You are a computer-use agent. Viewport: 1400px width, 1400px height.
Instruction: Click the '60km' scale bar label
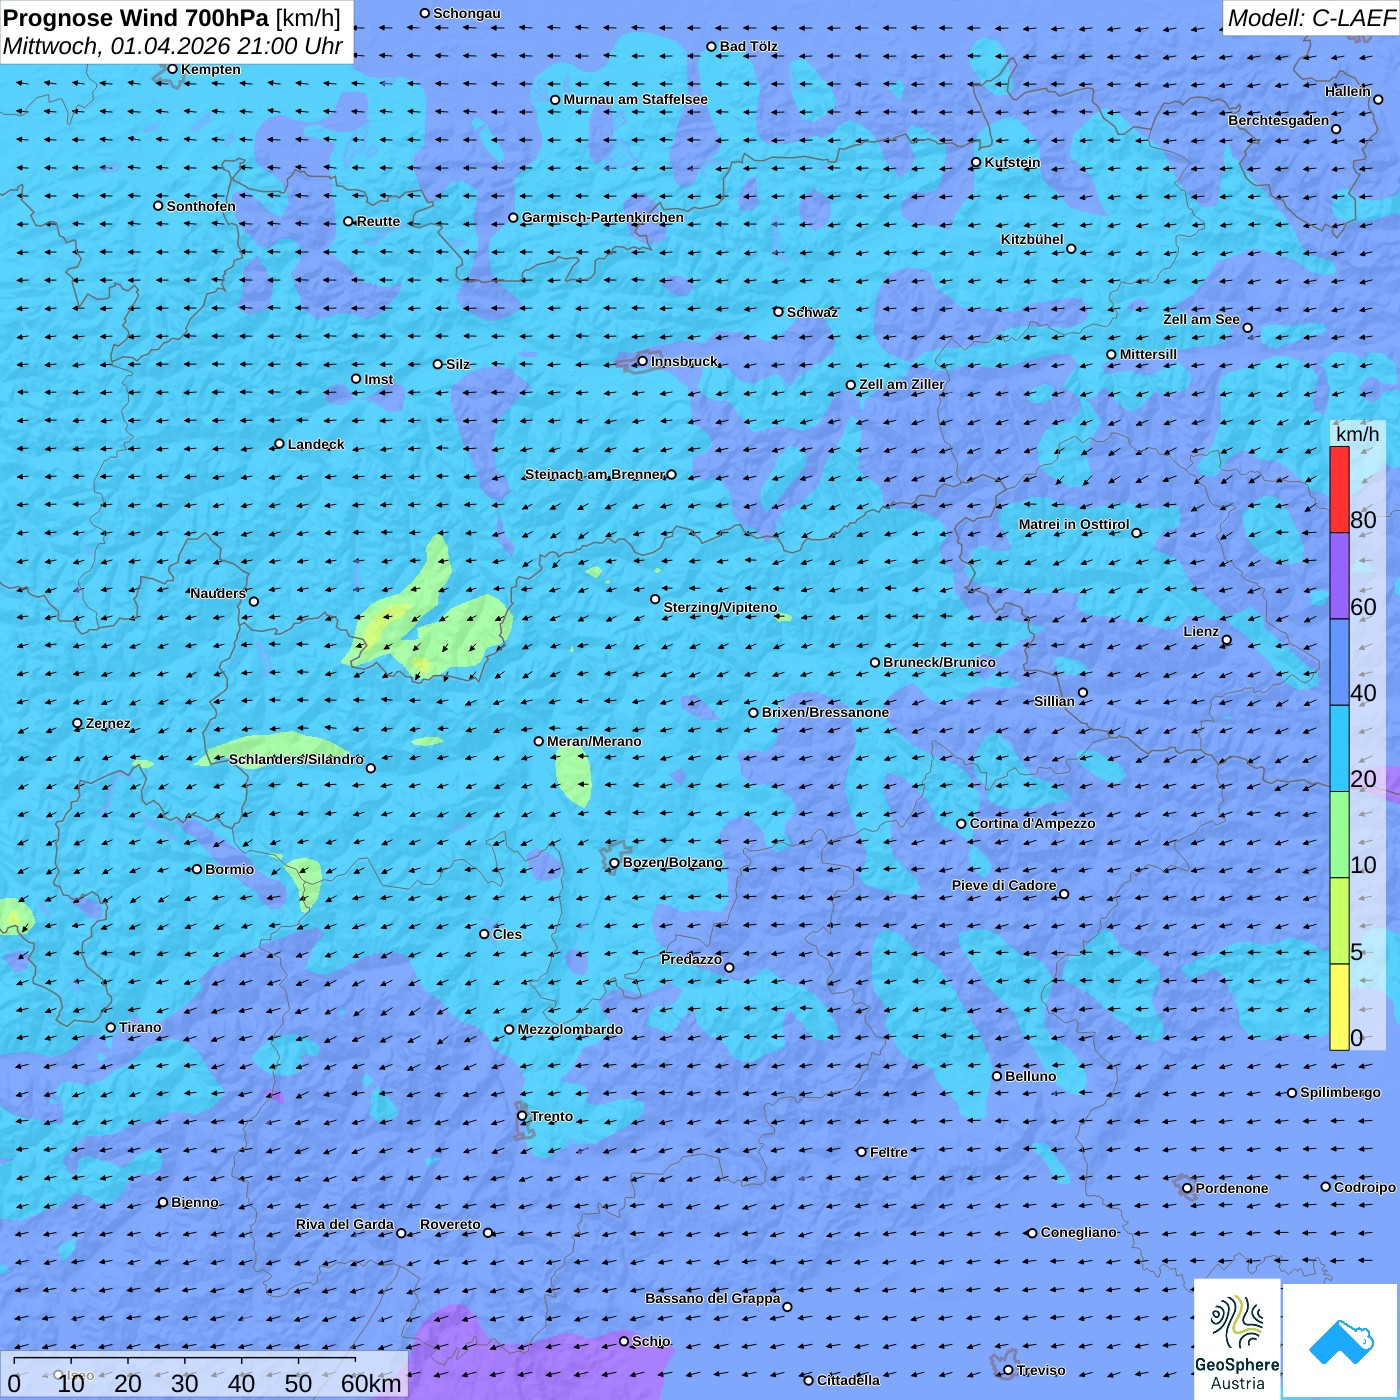pos(371,1383)
